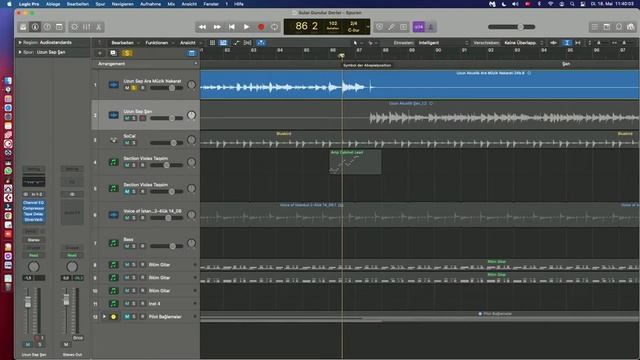Open the media Browsers icon
The image size is (640, 360).
pos(631,27)
